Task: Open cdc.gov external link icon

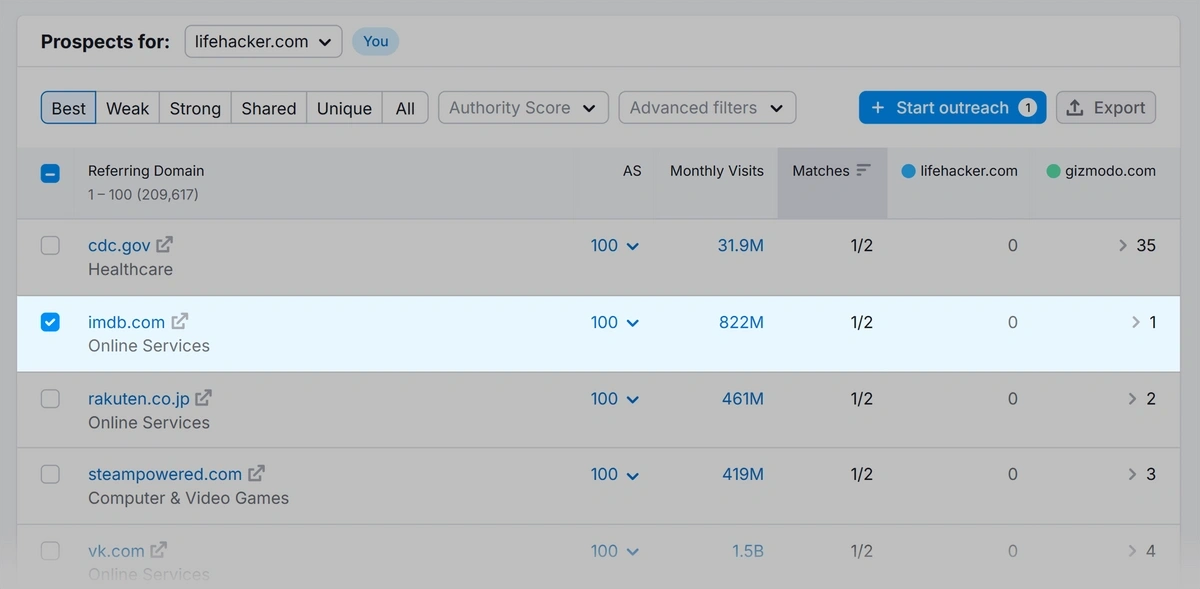Action: click(165, 244)
